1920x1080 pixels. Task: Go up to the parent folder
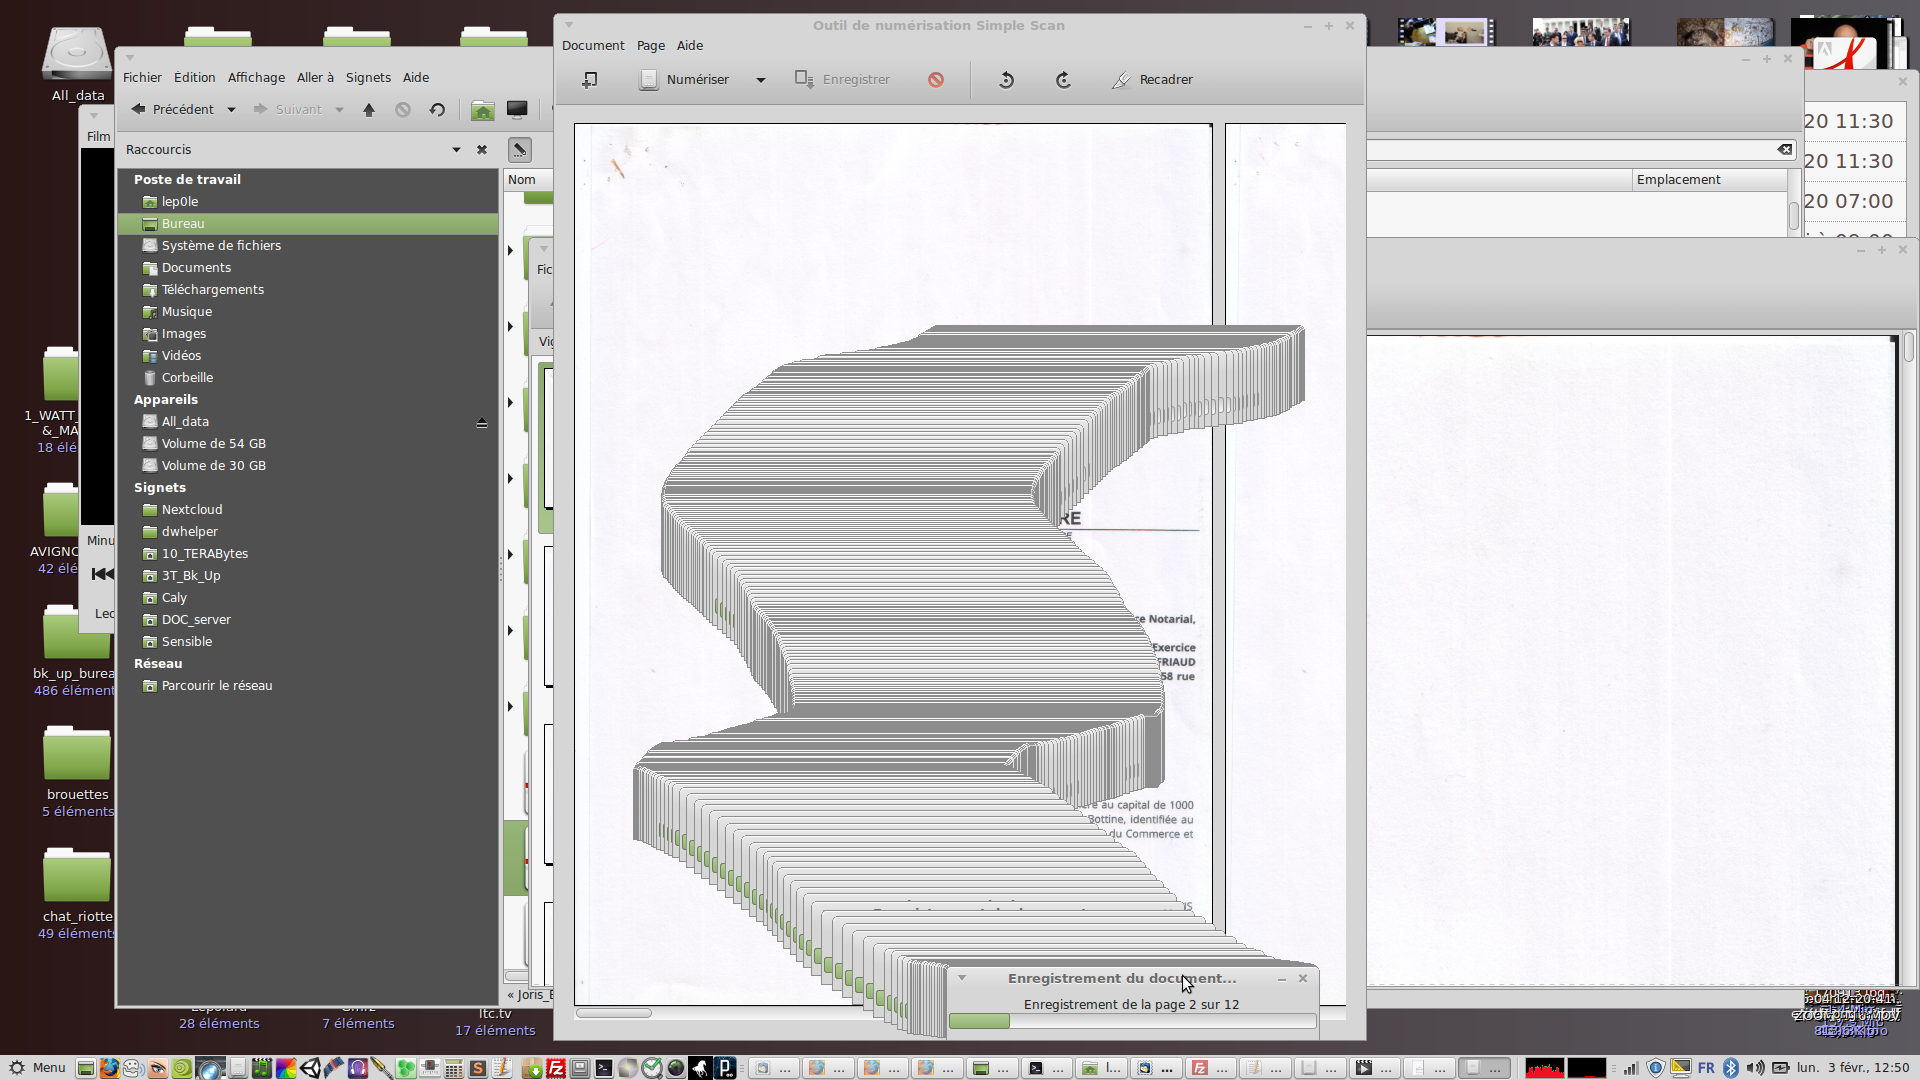point(369,110)
